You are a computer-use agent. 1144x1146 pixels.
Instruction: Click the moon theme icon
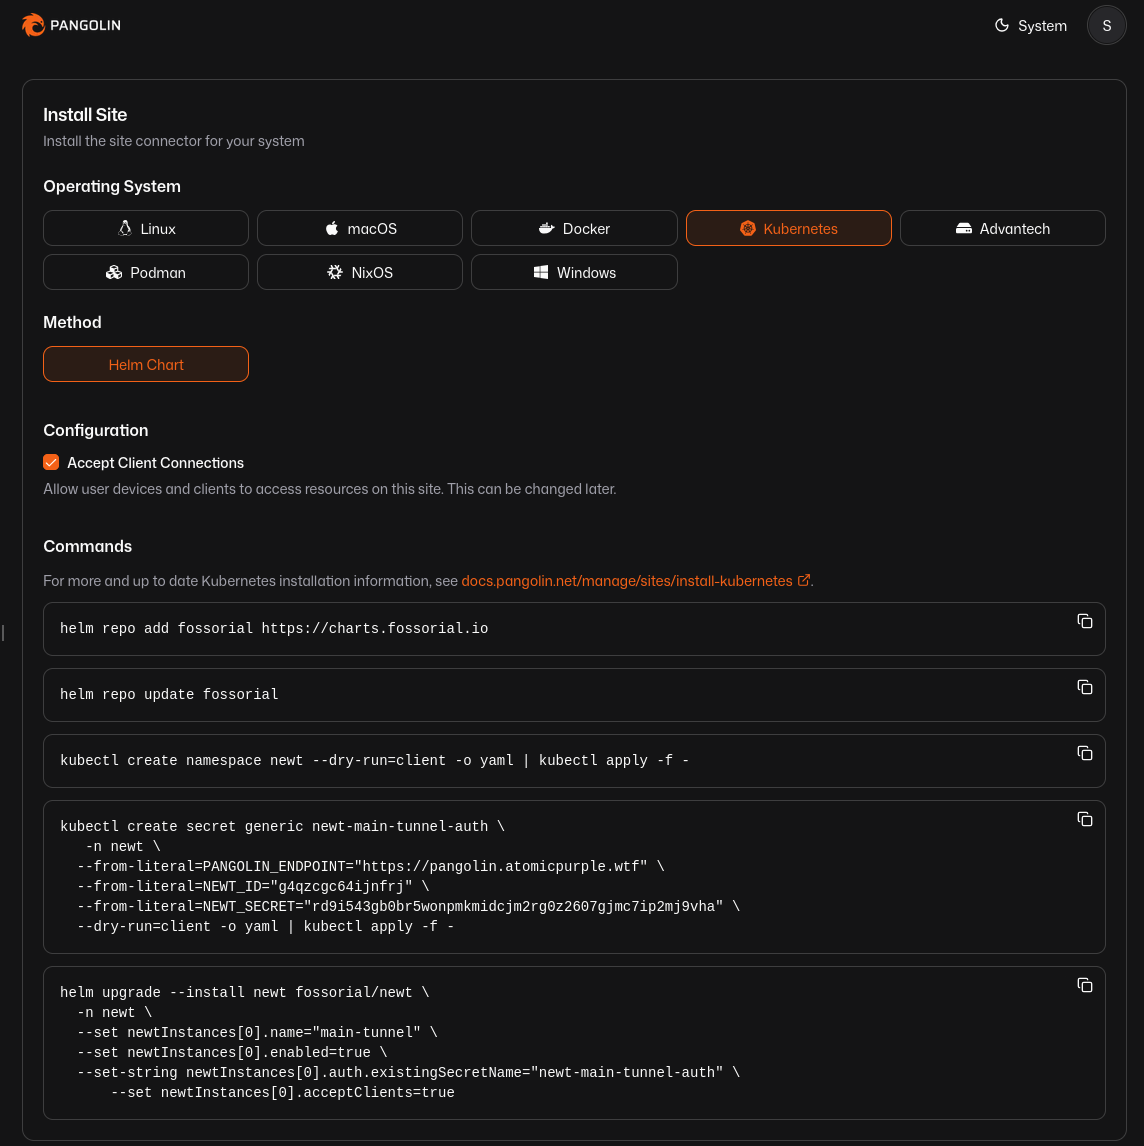point(1002,26)
